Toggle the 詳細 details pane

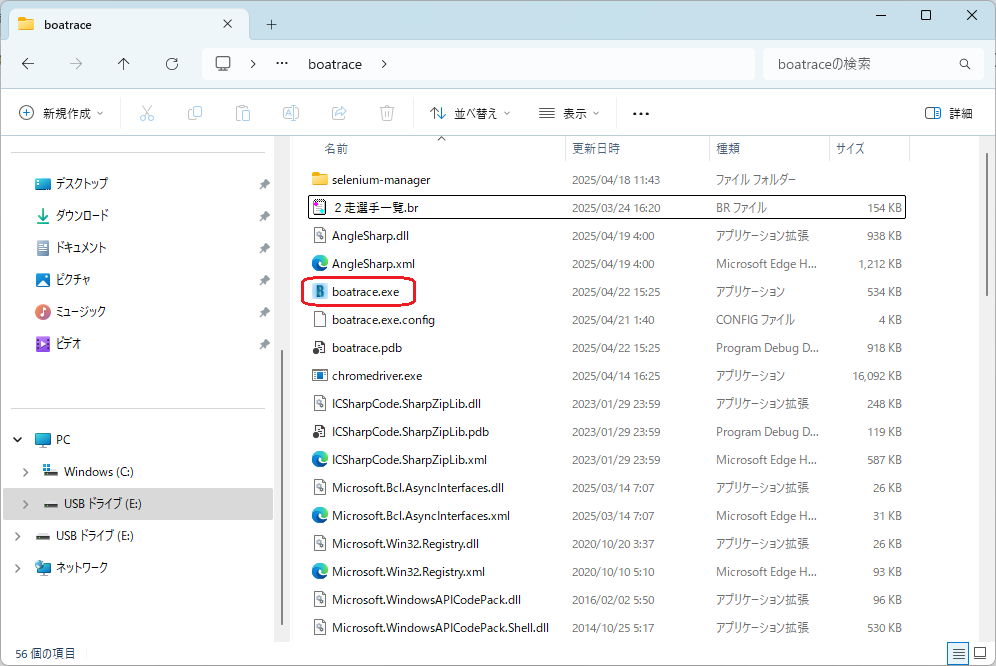click(948, 114)
